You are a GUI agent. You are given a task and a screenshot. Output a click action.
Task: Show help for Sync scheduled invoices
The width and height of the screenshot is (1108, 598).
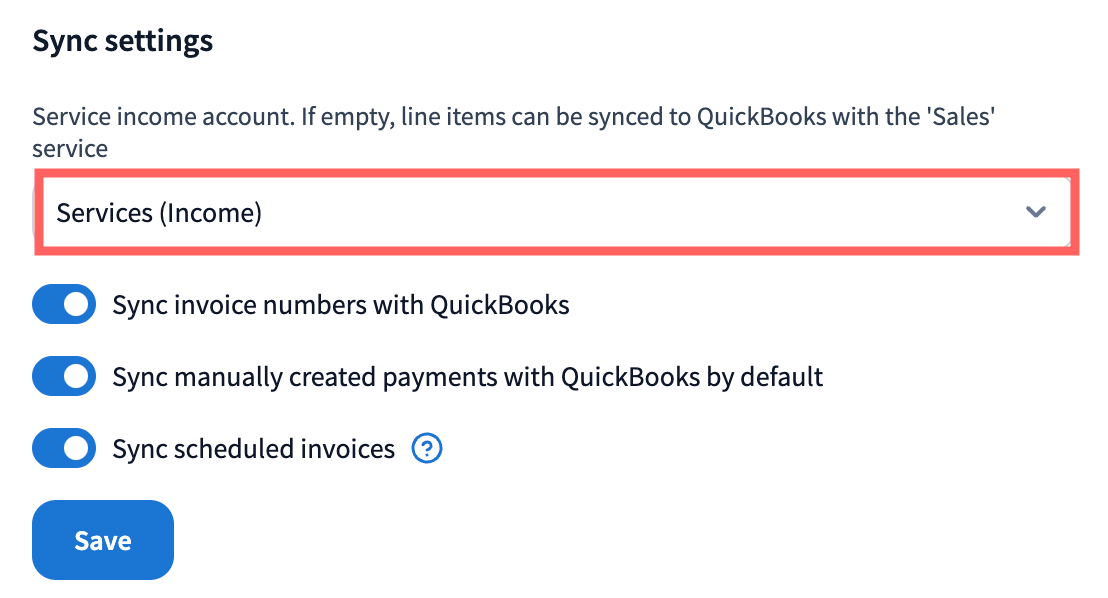click(427, 449)
